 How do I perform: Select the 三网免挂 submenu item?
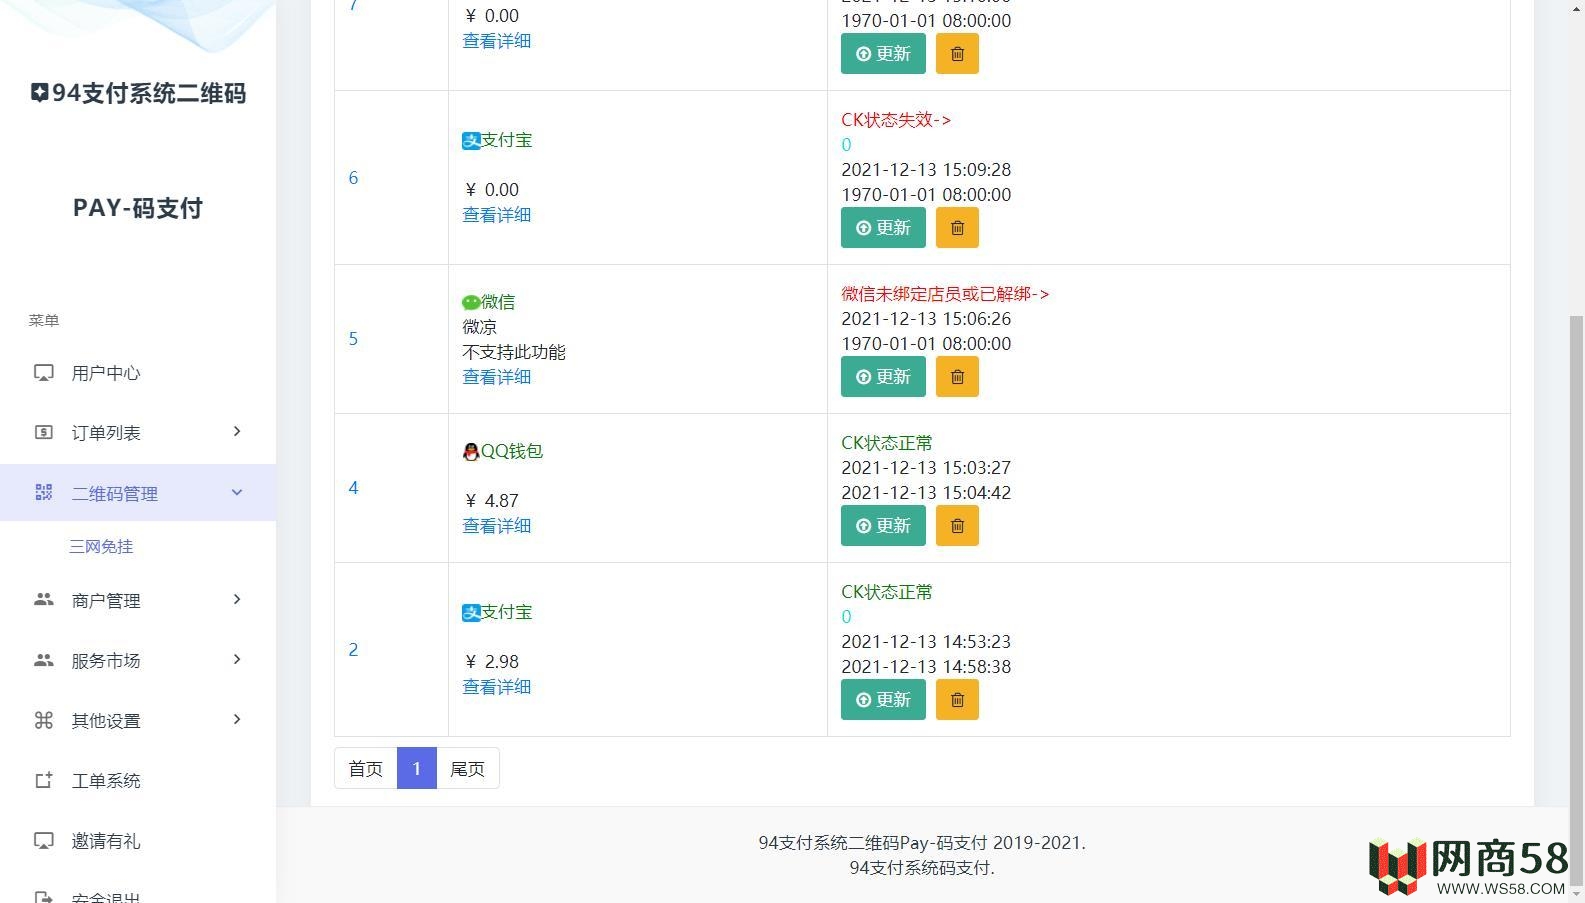101,546
